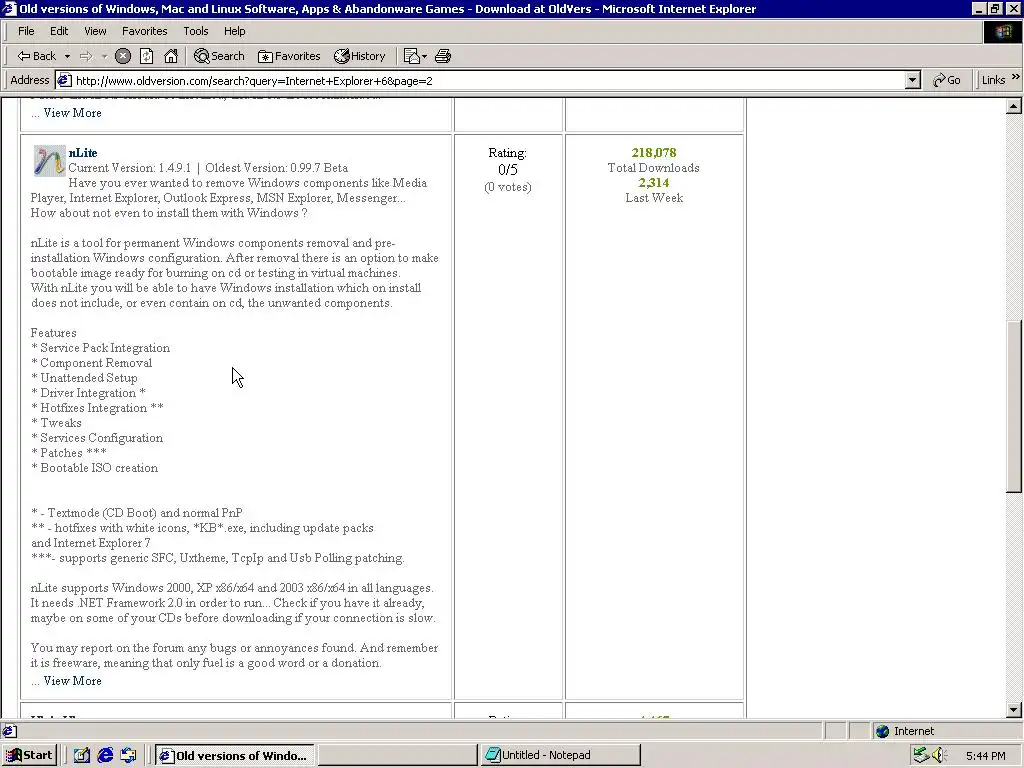Go to the Home page icon

pyautogui.click(x=171, y=56)
